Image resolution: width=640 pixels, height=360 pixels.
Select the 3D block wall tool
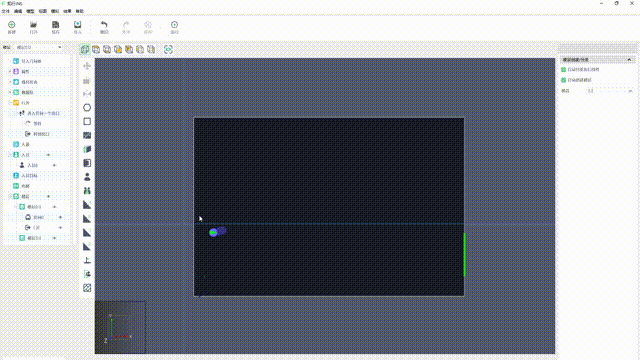[87, 149]
